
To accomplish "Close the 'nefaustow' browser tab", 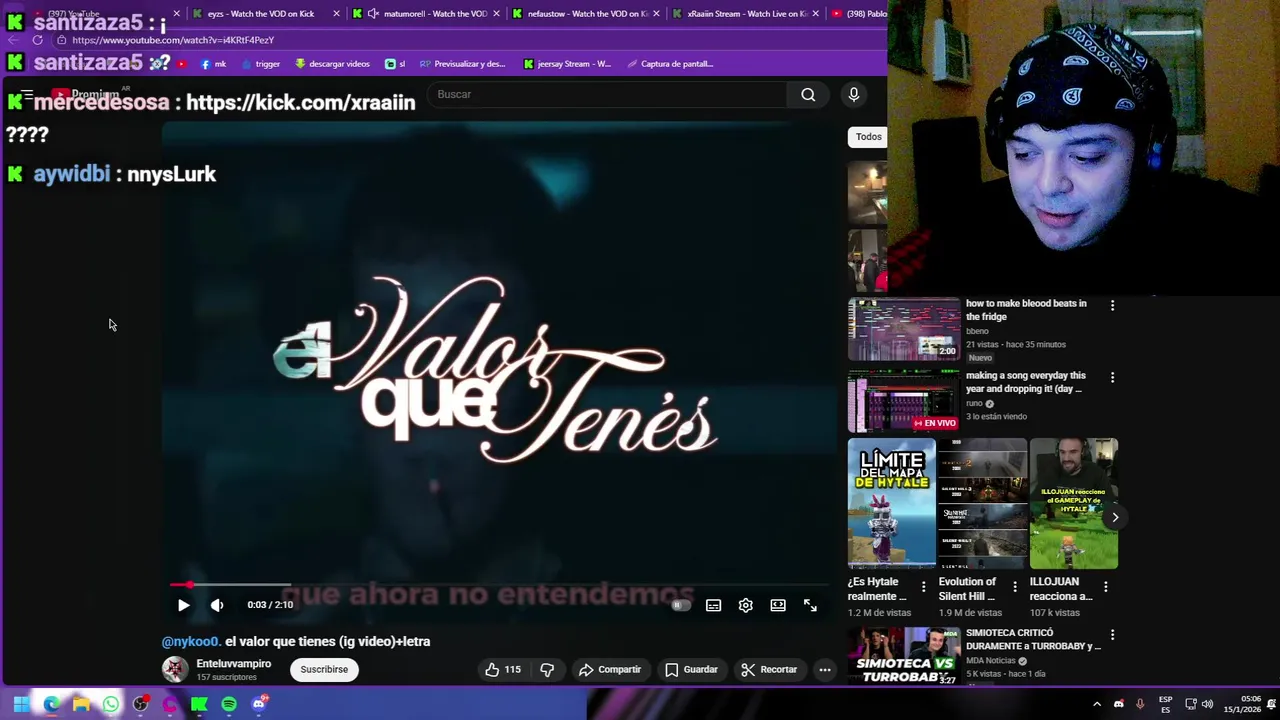I will click(x=656, y=14).
